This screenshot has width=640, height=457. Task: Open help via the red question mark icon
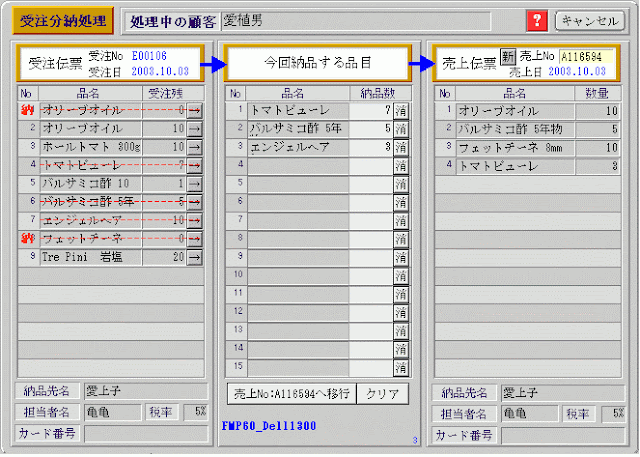pos(537,20)
